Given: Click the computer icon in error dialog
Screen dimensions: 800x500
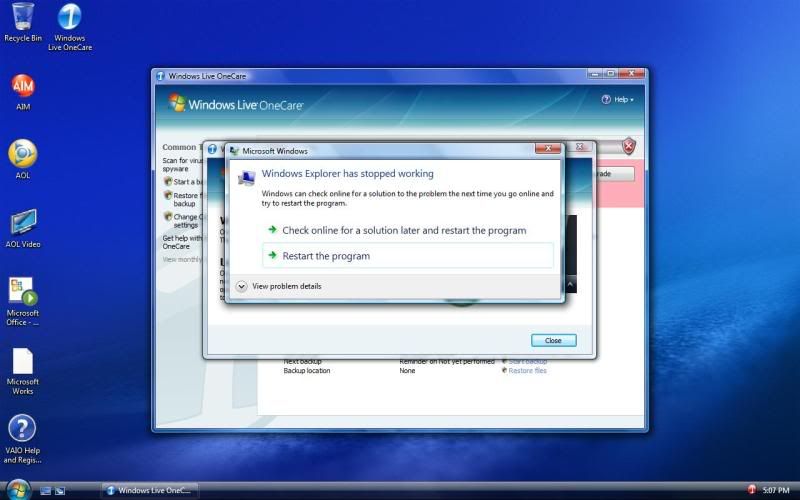Looking at the screenshot, I should 246,178.
